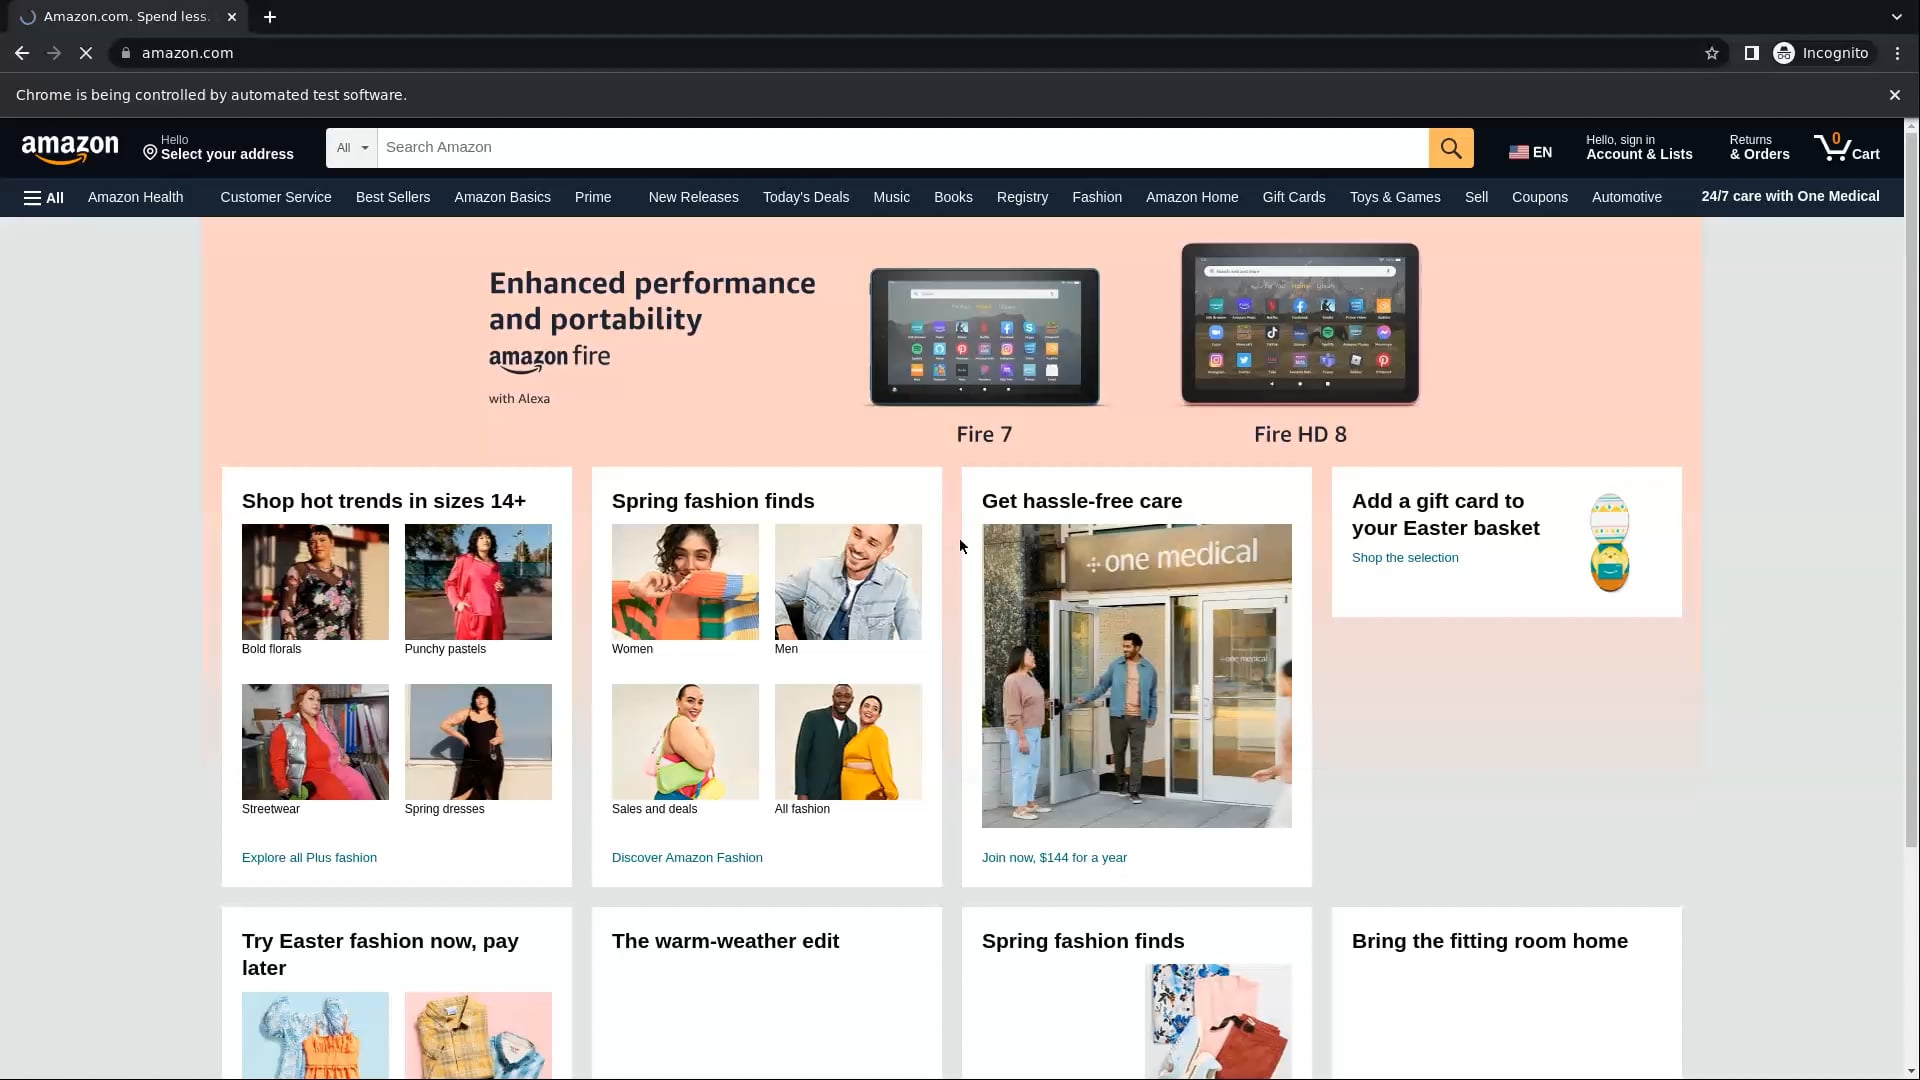Open Amazon Health nav item
1920x1080 pixels.
pyautogui.click(x=136, y=197)
